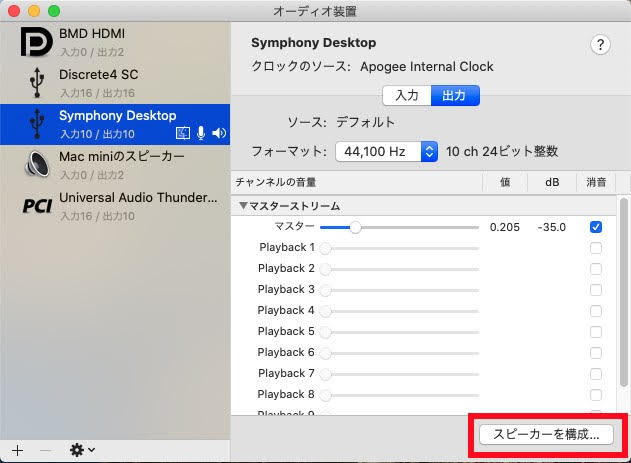Click the microphone input icon on Symphony Desktop

coord(201,133)
